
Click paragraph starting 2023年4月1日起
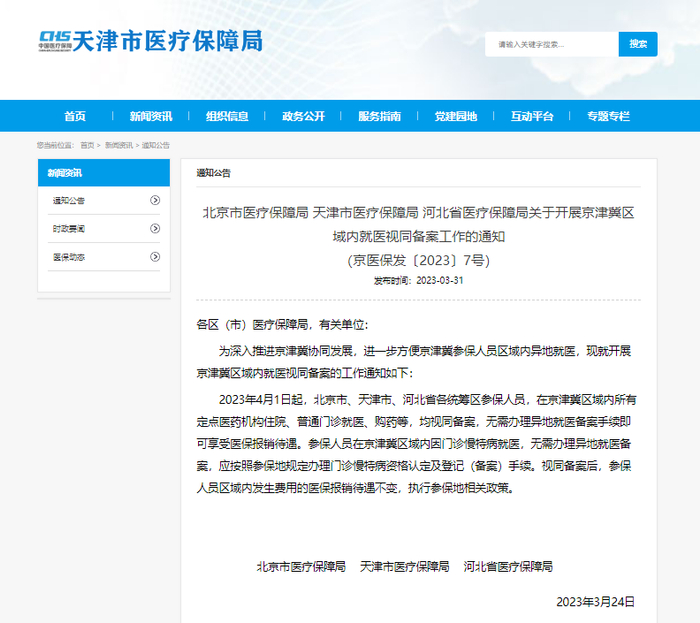416,444
